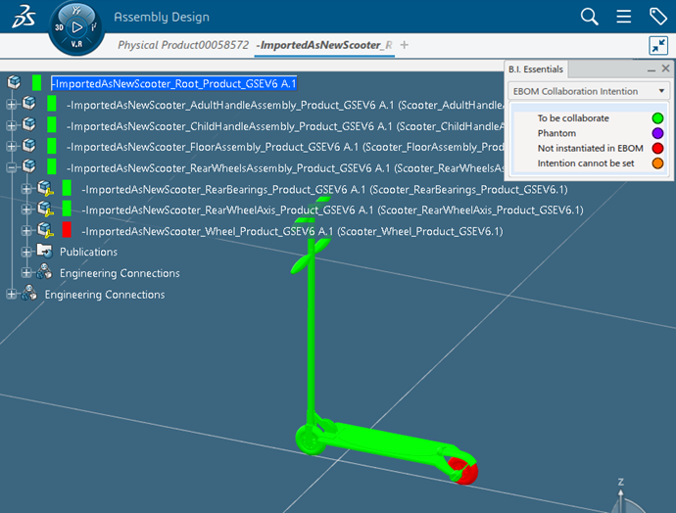Expand the Publications node
Viewport: 676px width, 513px height.
tap(27, 252)
